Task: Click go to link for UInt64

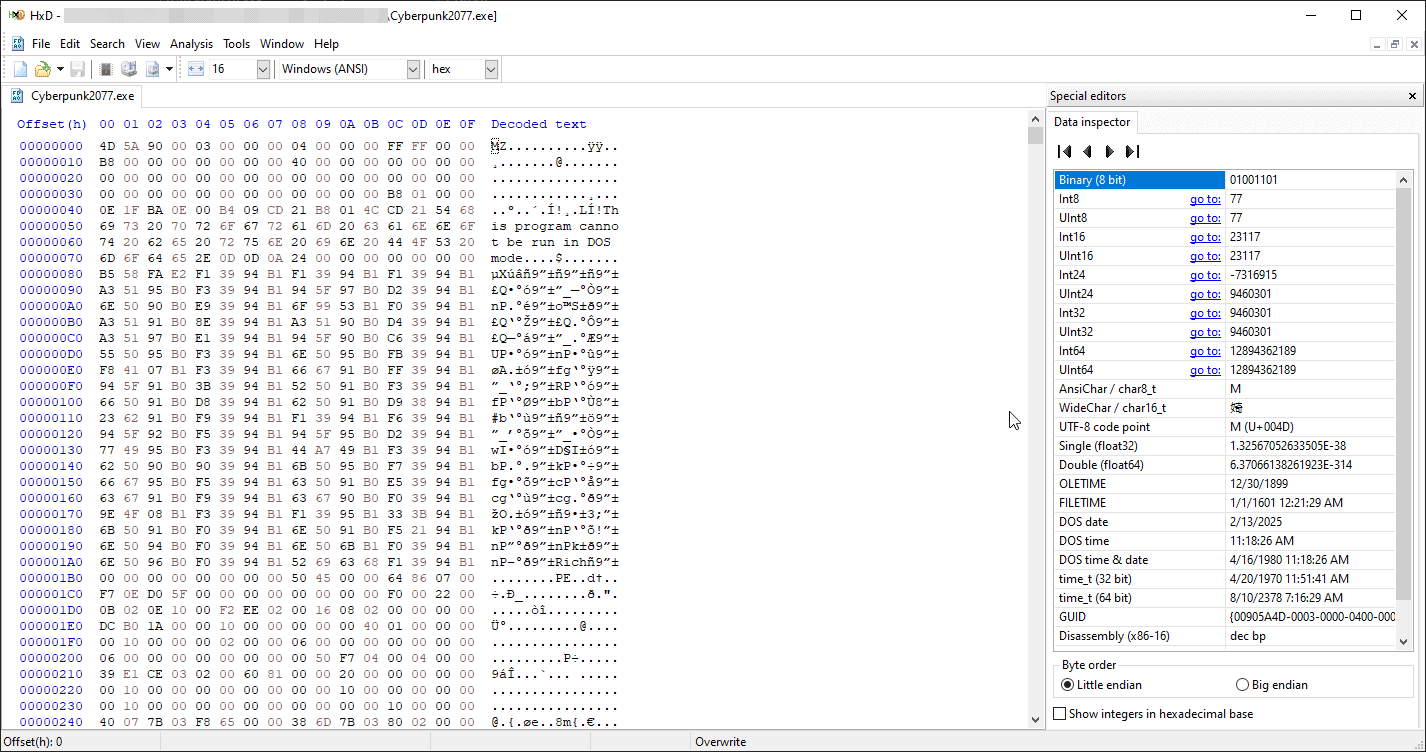Action: pos(1205,370)
